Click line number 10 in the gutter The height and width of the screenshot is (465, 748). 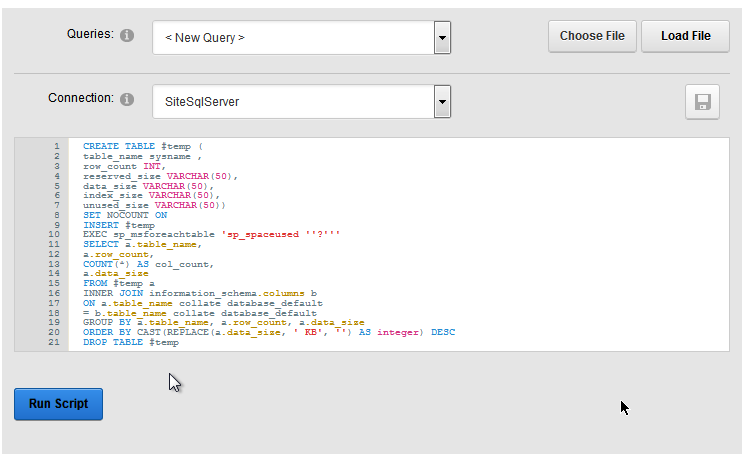(54, 235)
